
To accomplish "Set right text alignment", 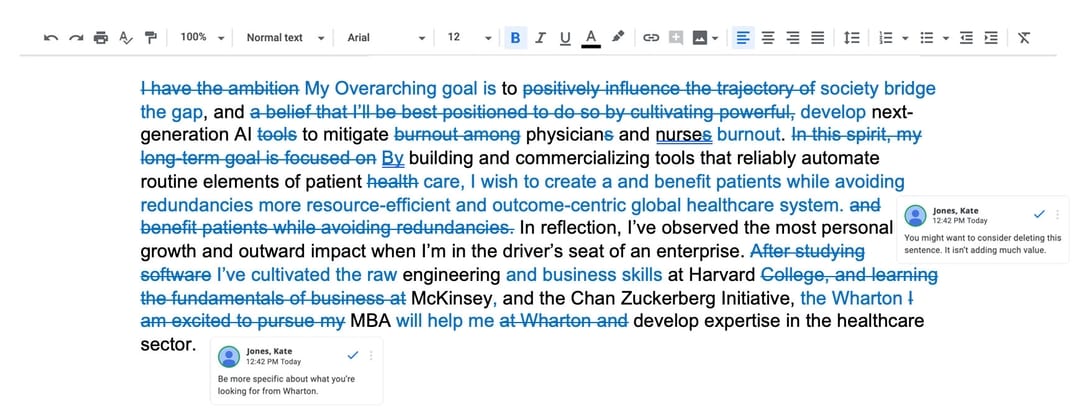I will tap(792, 38).
